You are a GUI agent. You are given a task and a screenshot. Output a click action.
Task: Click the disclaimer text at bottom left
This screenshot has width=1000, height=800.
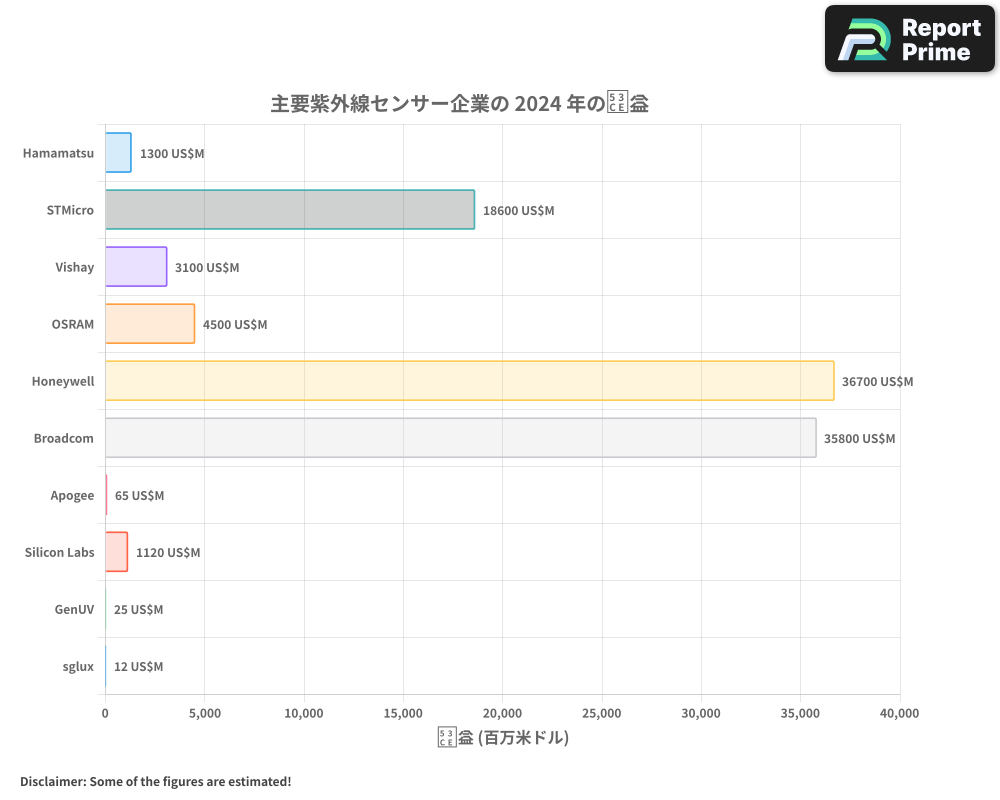click(x=154, y=781)
